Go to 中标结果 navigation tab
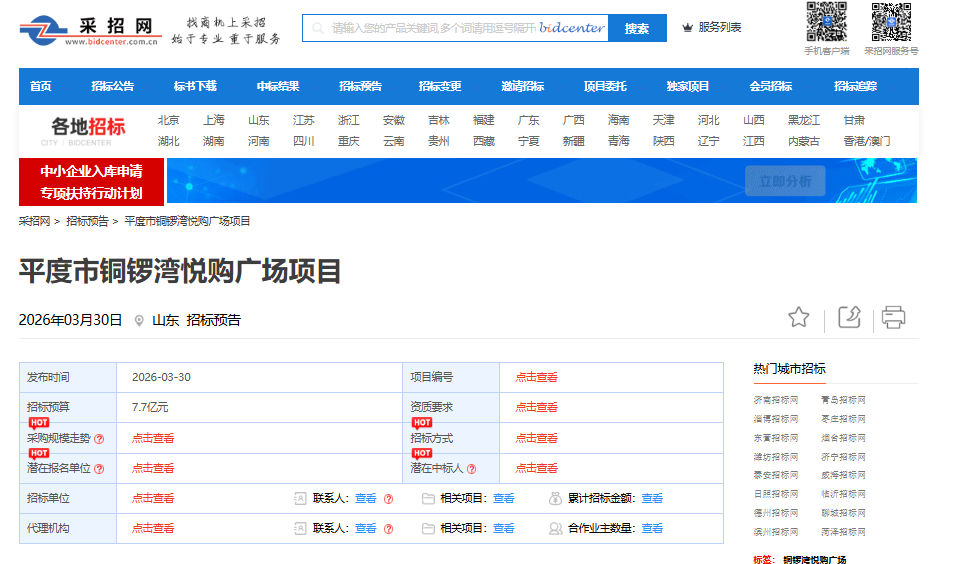Image resolution: width=980 pixels, height=564 pixels. click(x=277, y=86)
